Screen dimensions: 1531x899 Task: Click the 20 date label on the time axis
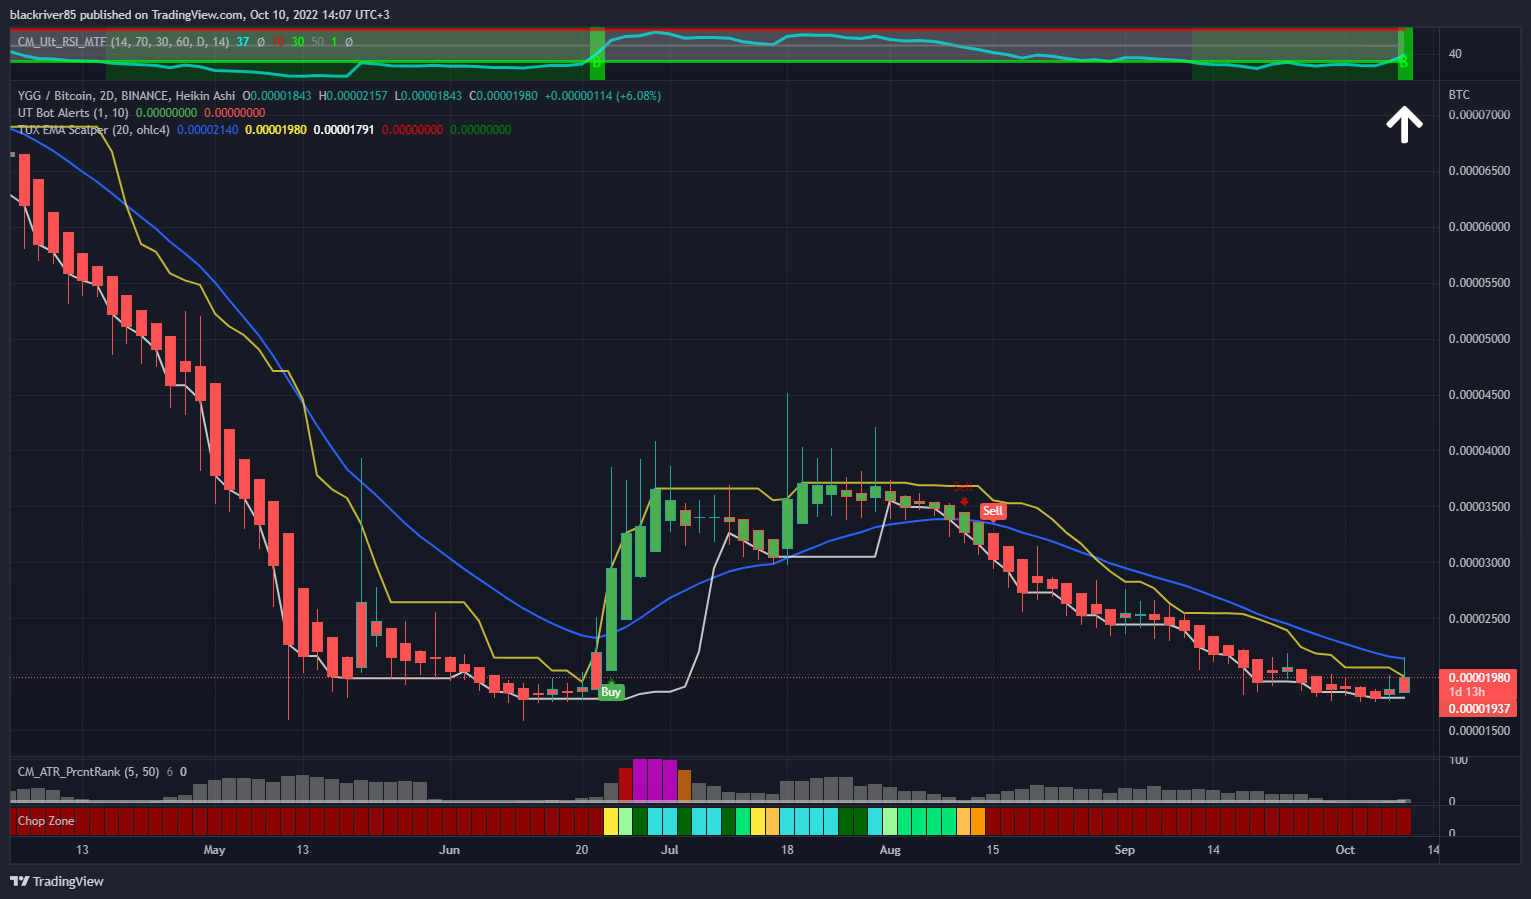pyautogui.click(x=582, y=850)
